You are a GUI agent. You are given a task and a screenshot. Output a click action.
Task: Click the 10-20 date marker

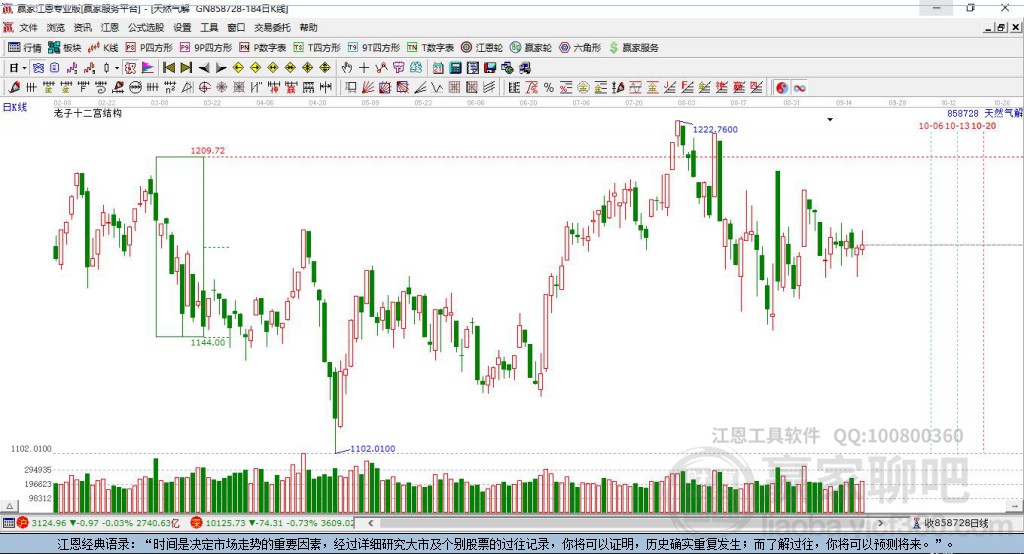click(984, 125)
